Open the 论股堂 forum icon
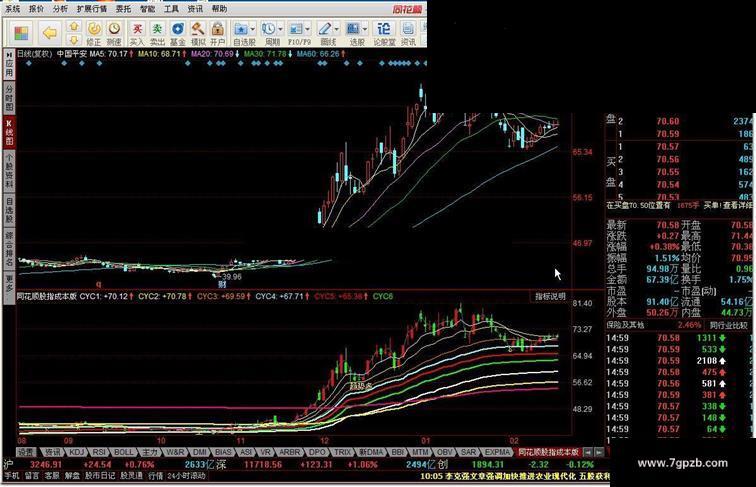This screenshot has width=756, height=487. click(x=384, y=33)
